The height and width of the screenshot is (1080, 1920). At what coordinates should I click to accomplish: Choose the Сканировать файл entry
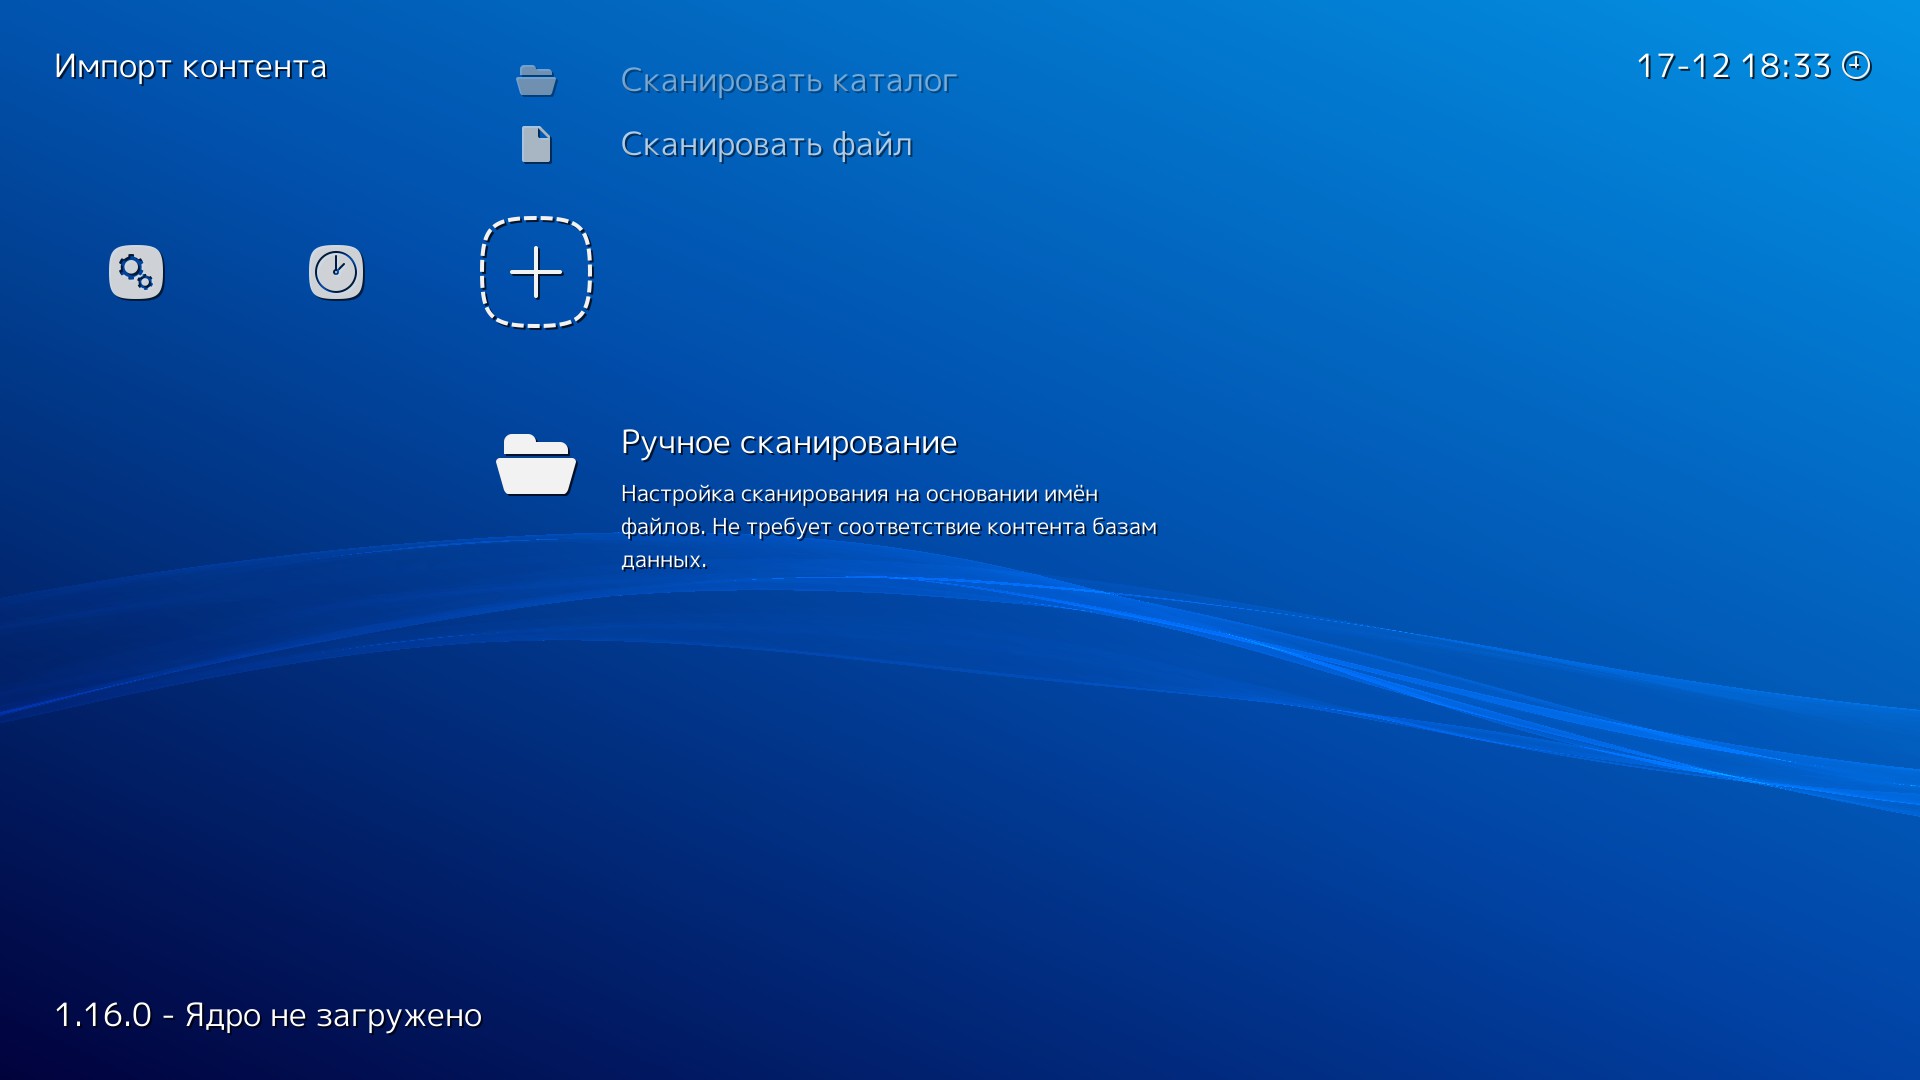coord(766,145)
